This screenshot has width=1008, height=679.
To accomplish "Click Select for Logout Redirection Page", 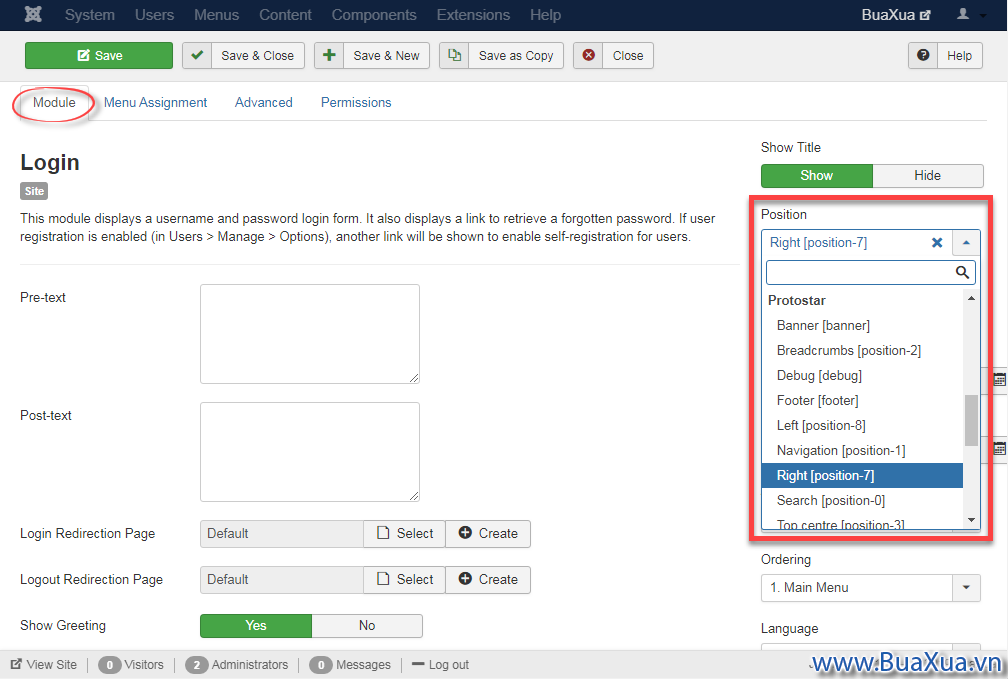I will [404, 579].
